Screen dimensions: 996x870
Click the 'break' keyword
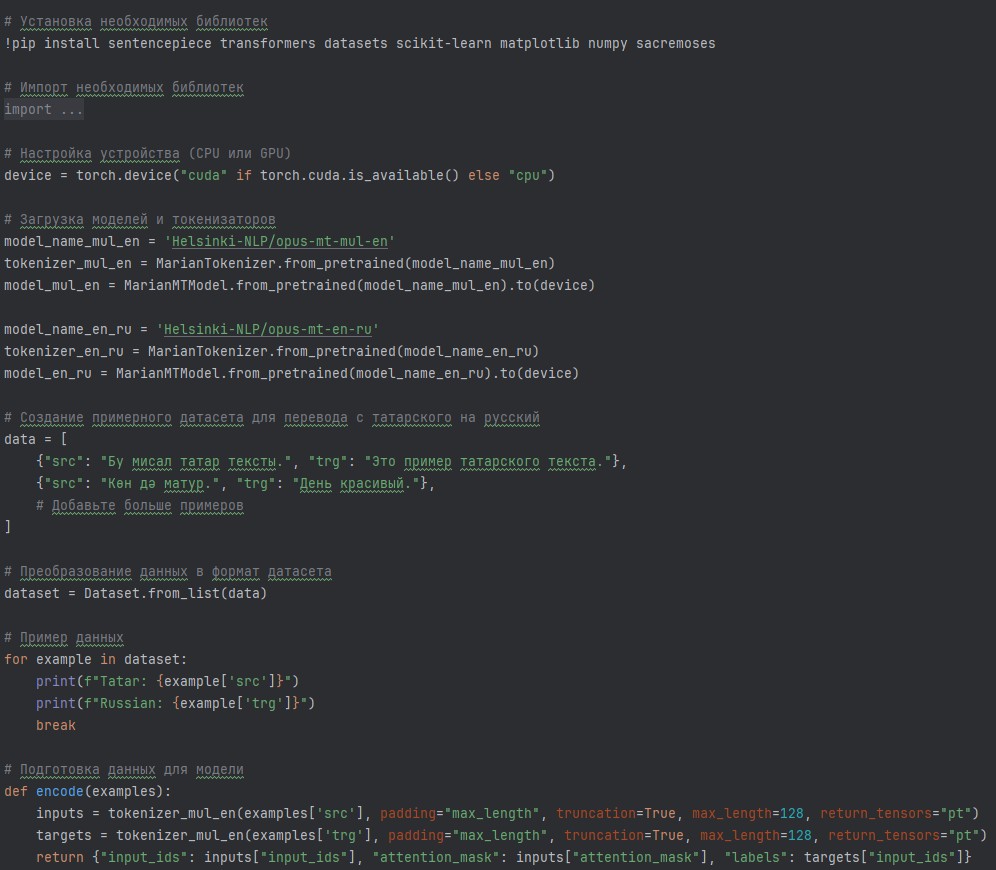coord(56,726)
